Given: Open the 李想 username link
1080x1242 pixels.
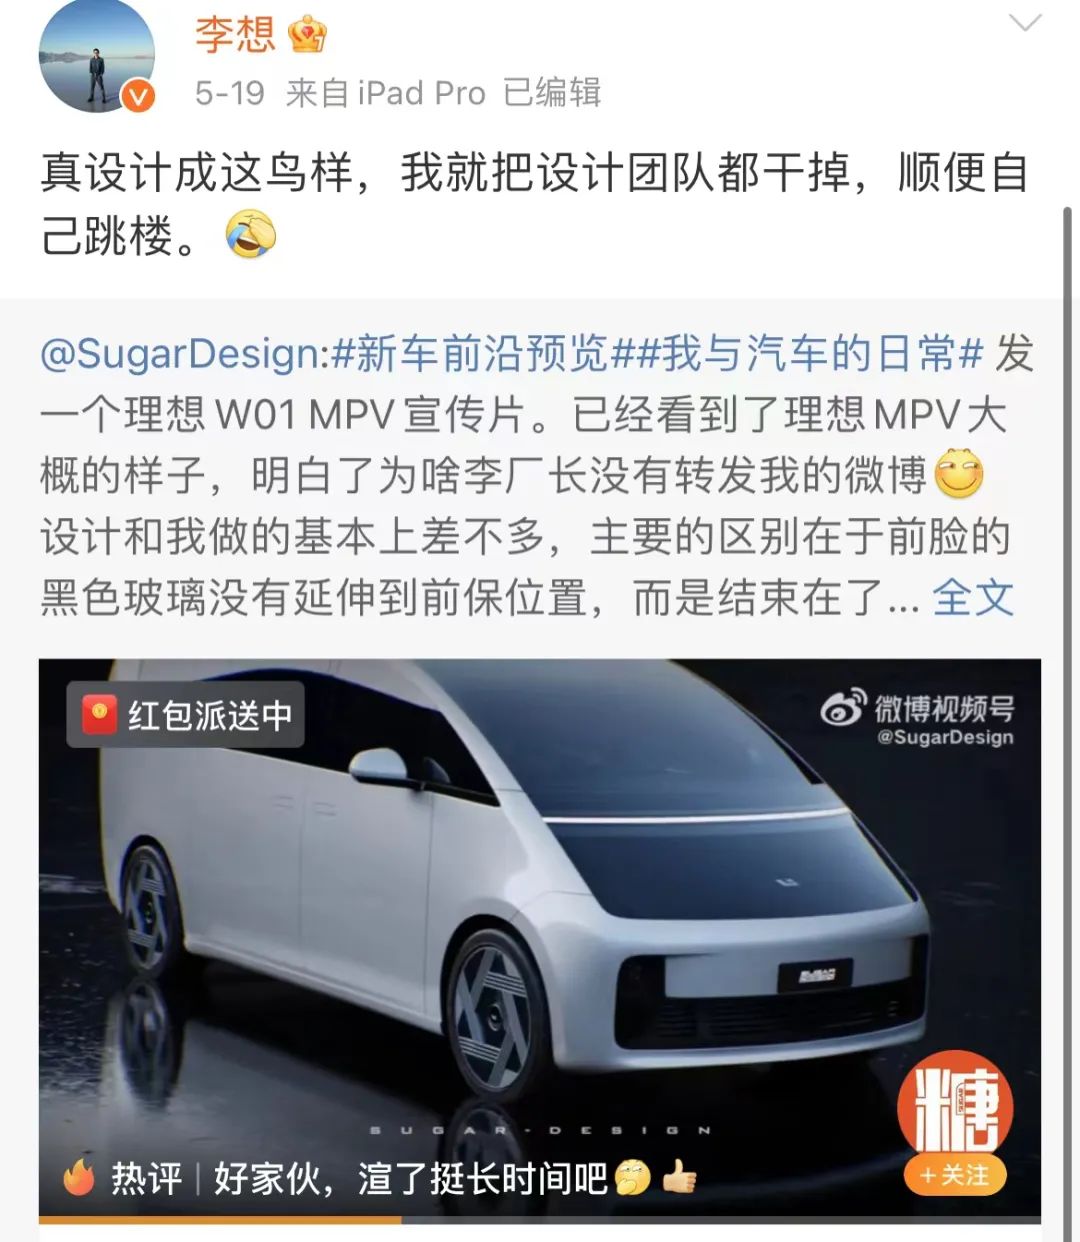Looking at the screenshot, I should (235, 35).
